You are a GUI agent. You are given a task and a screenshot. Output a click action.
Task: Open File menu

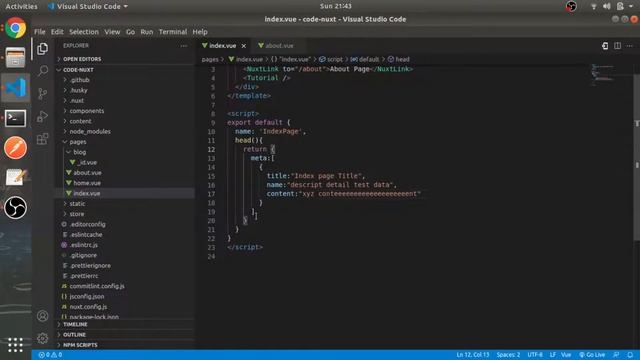click(40, 32)
